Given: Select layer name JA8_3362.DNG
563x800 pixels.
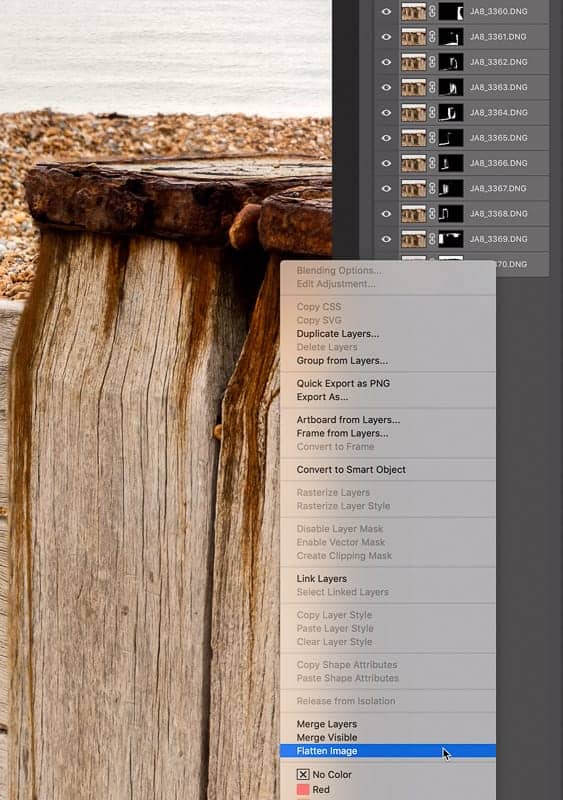Looking at the screenshot, I should coord(499,62).
